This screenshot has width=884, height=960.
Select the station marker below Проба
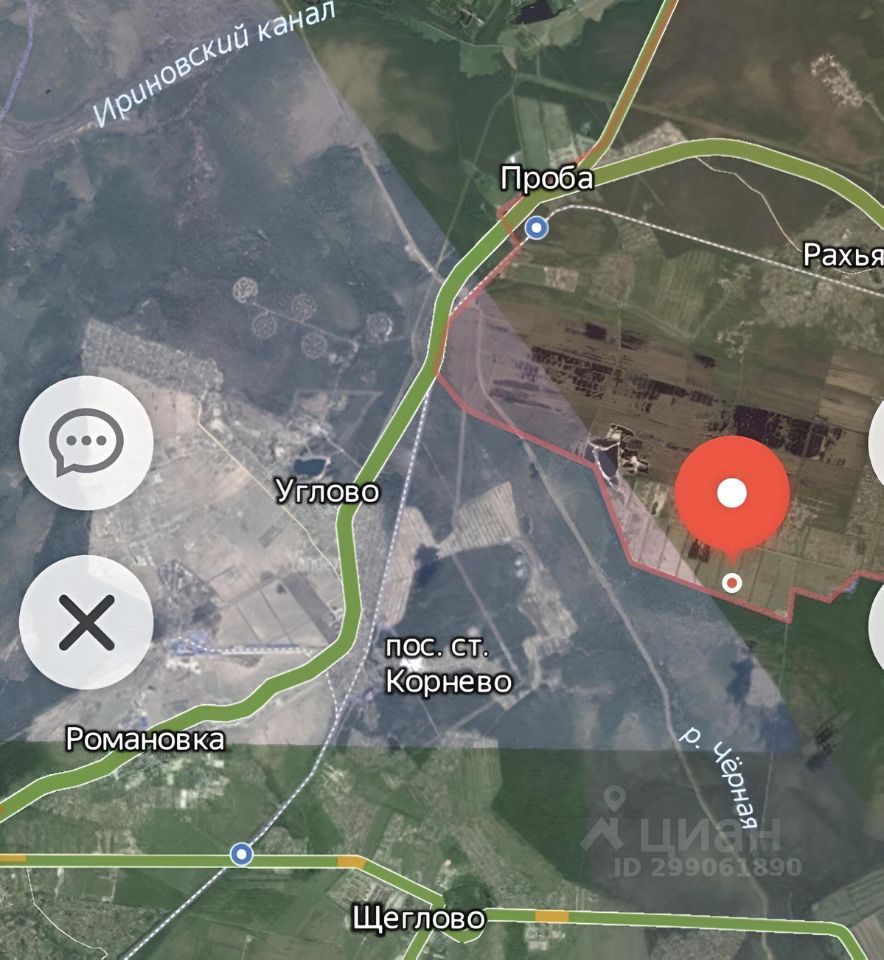(537, 228)
